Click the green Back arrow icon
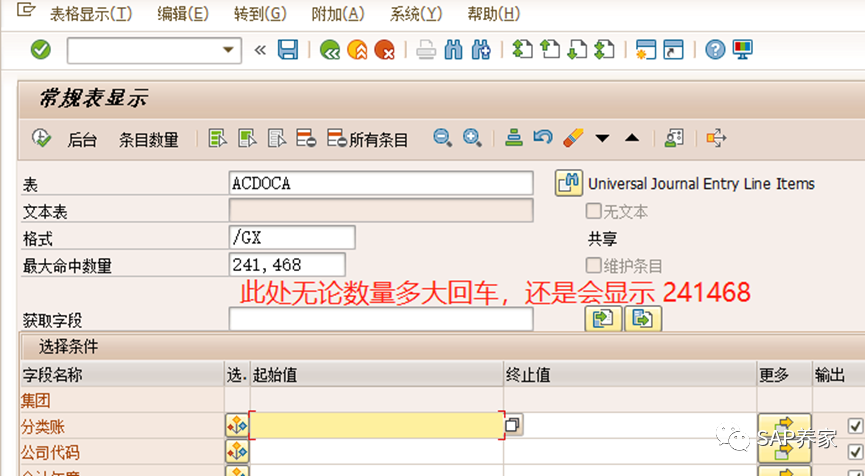Screen dimensions: 865x476 330,50
